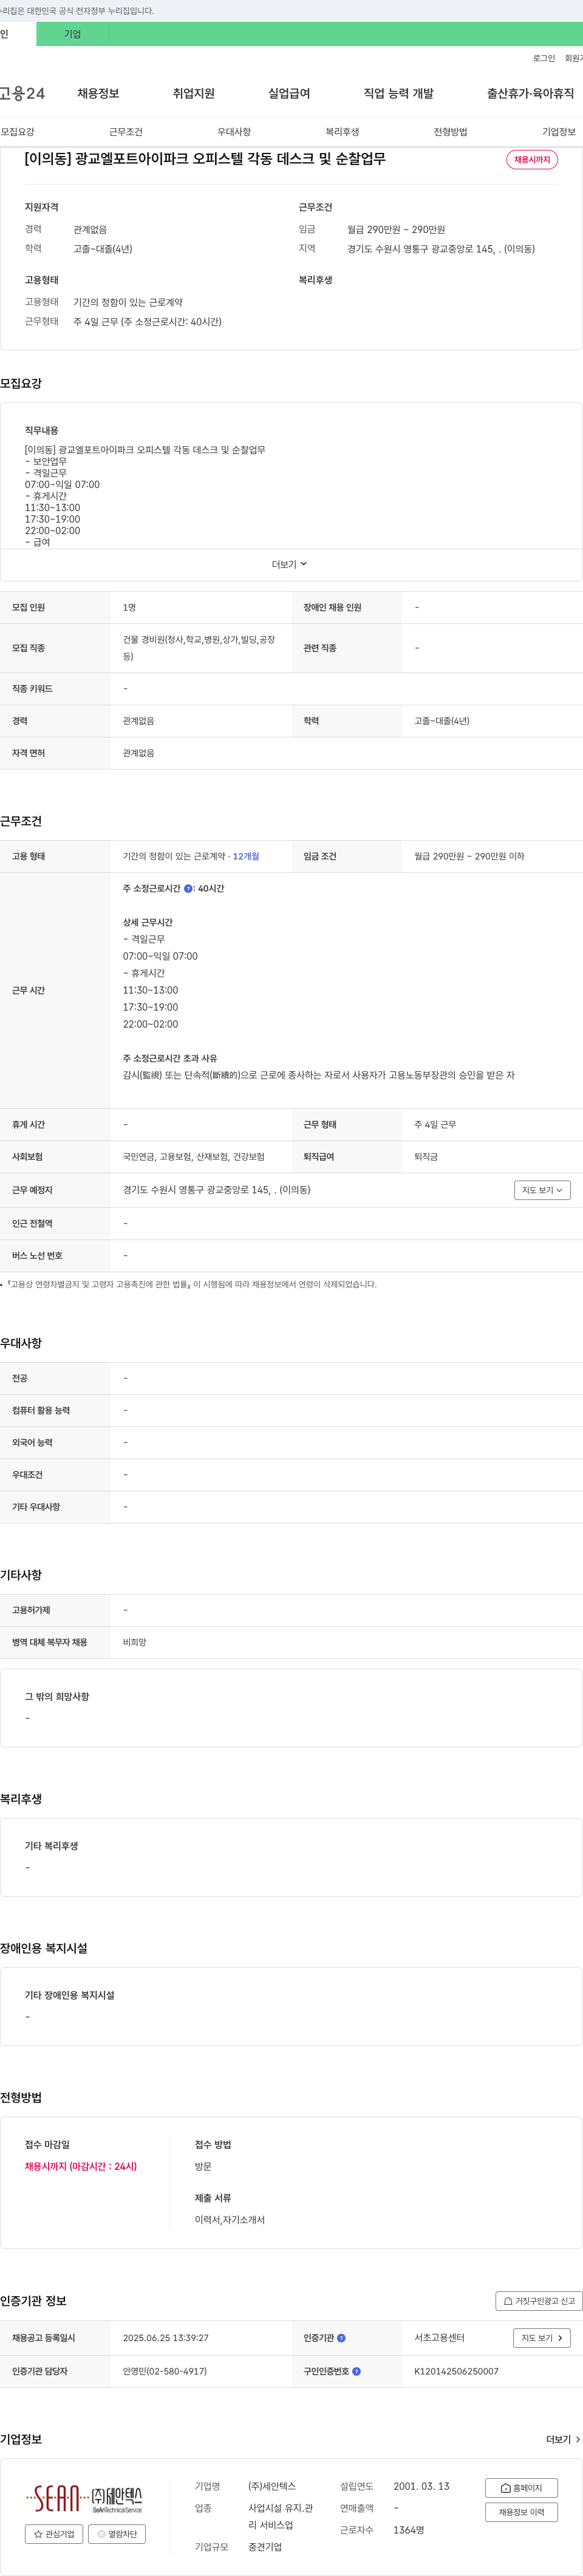Open the 실업급여 menu
This screenshot has width=583, height=2576.
[289, 93]
